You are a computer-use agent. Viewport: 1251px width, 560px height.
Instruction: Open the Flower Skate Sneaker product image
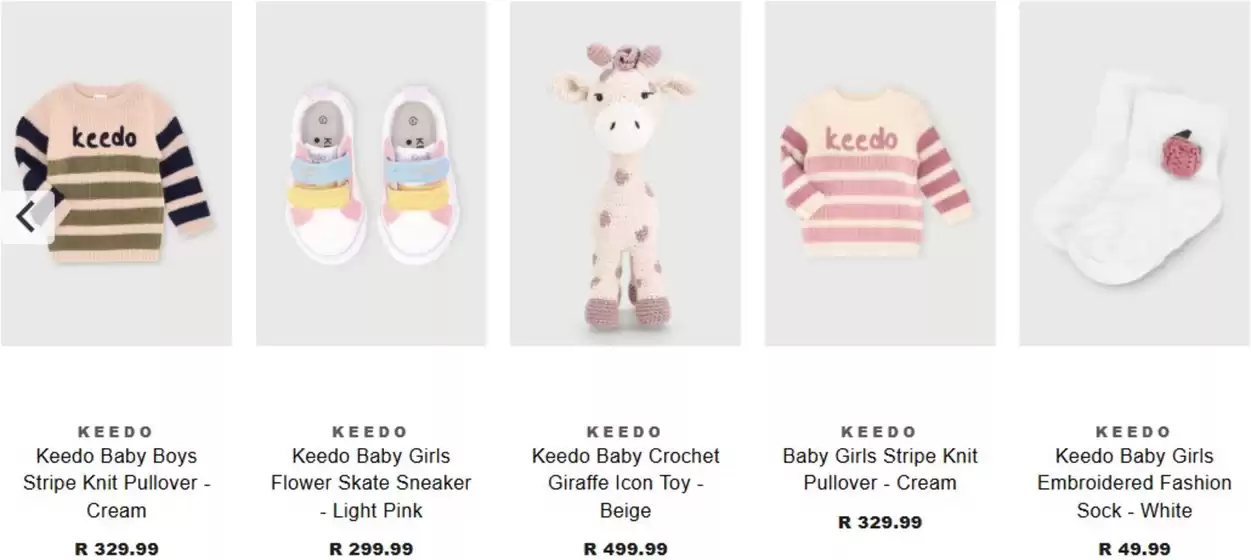point(371,173)
